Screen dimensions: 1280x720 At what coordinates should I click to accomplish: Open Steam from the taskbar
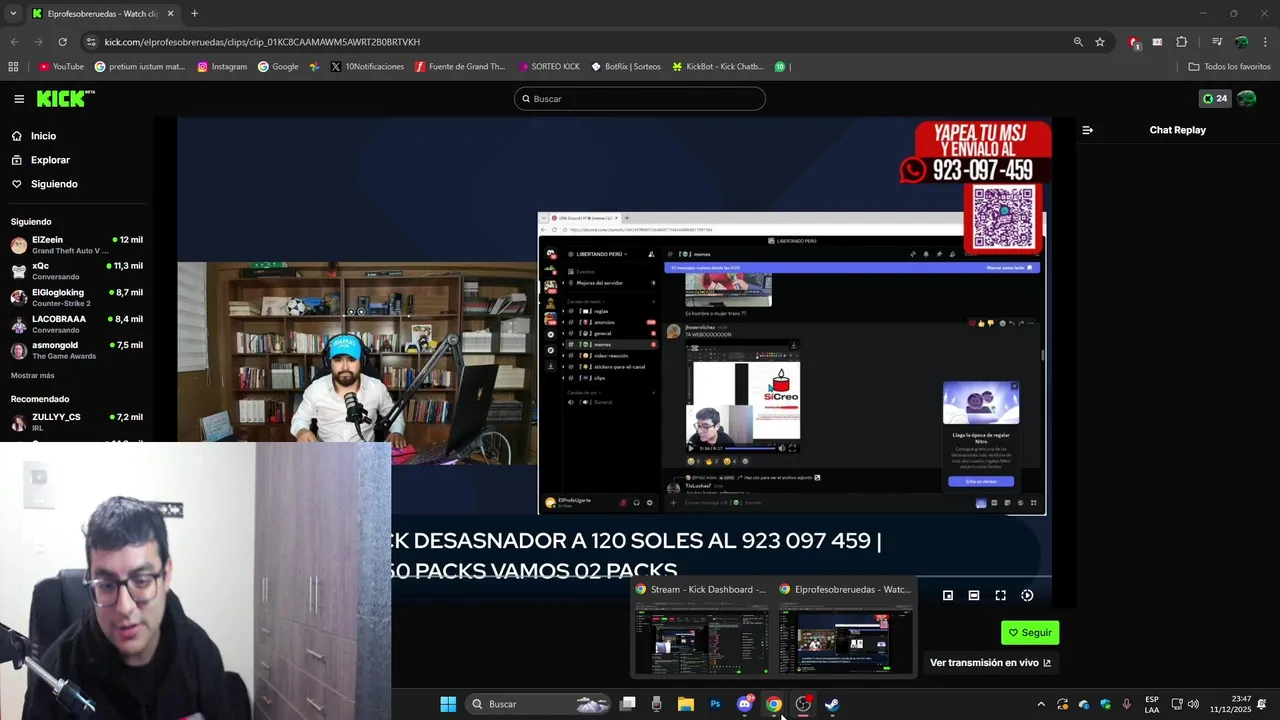(x=832, y=704)
